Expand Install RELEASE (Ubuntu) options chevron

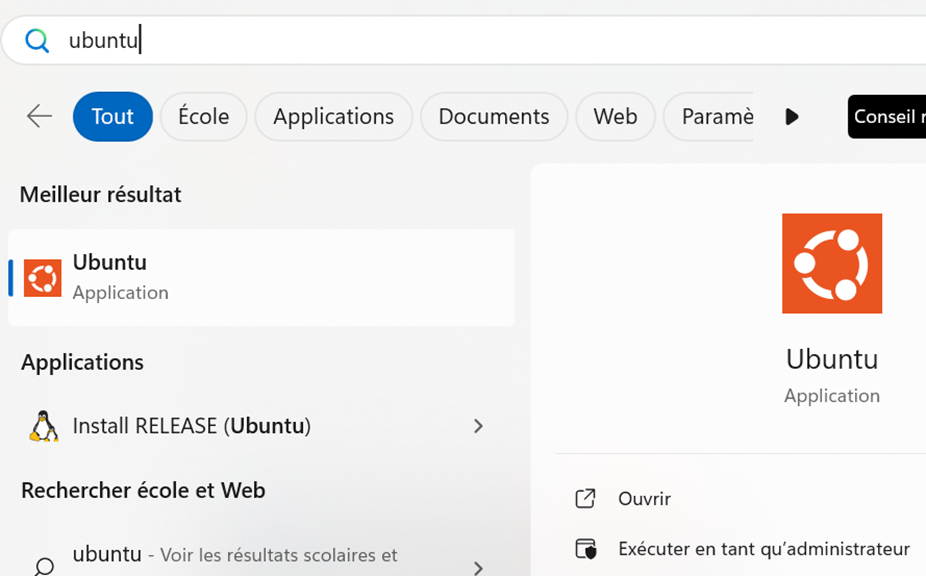[x=478, y=426]
